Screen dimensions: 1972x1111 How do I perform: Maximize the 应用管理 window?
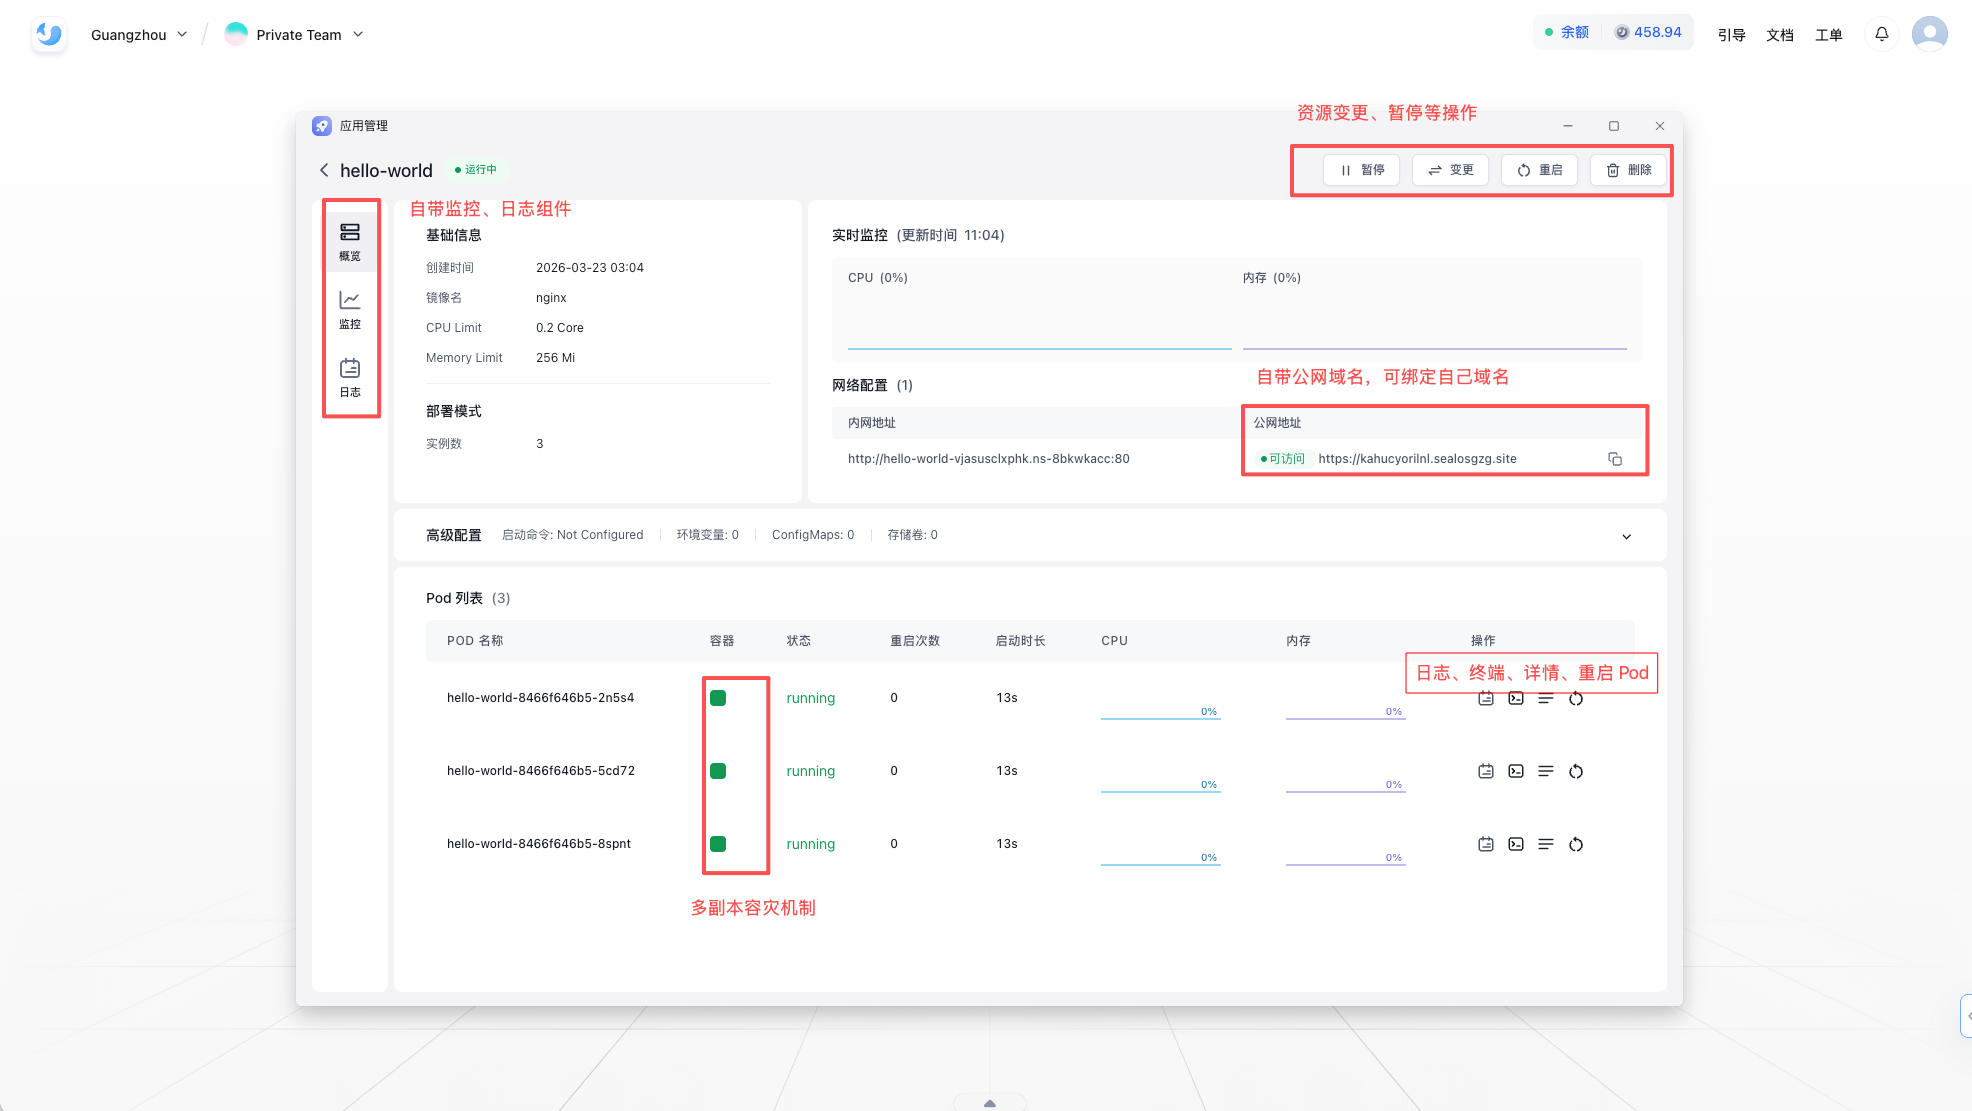pyautogui.click(x=1614, y=126)
